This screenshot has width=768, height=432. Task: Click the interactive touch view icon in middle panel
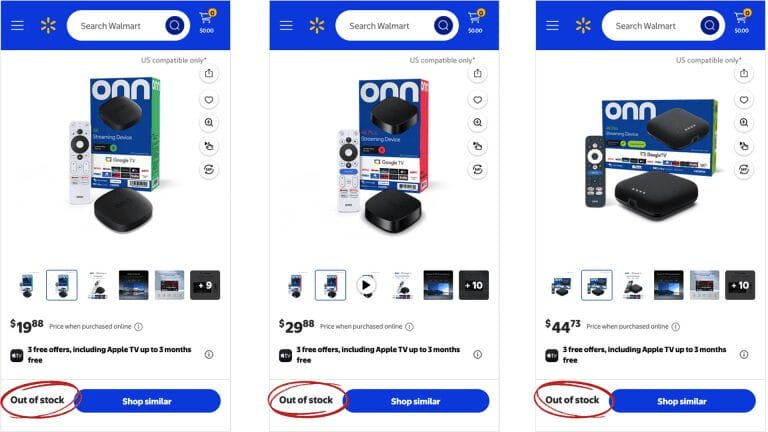pyautogui.click(x=478, y=146)
